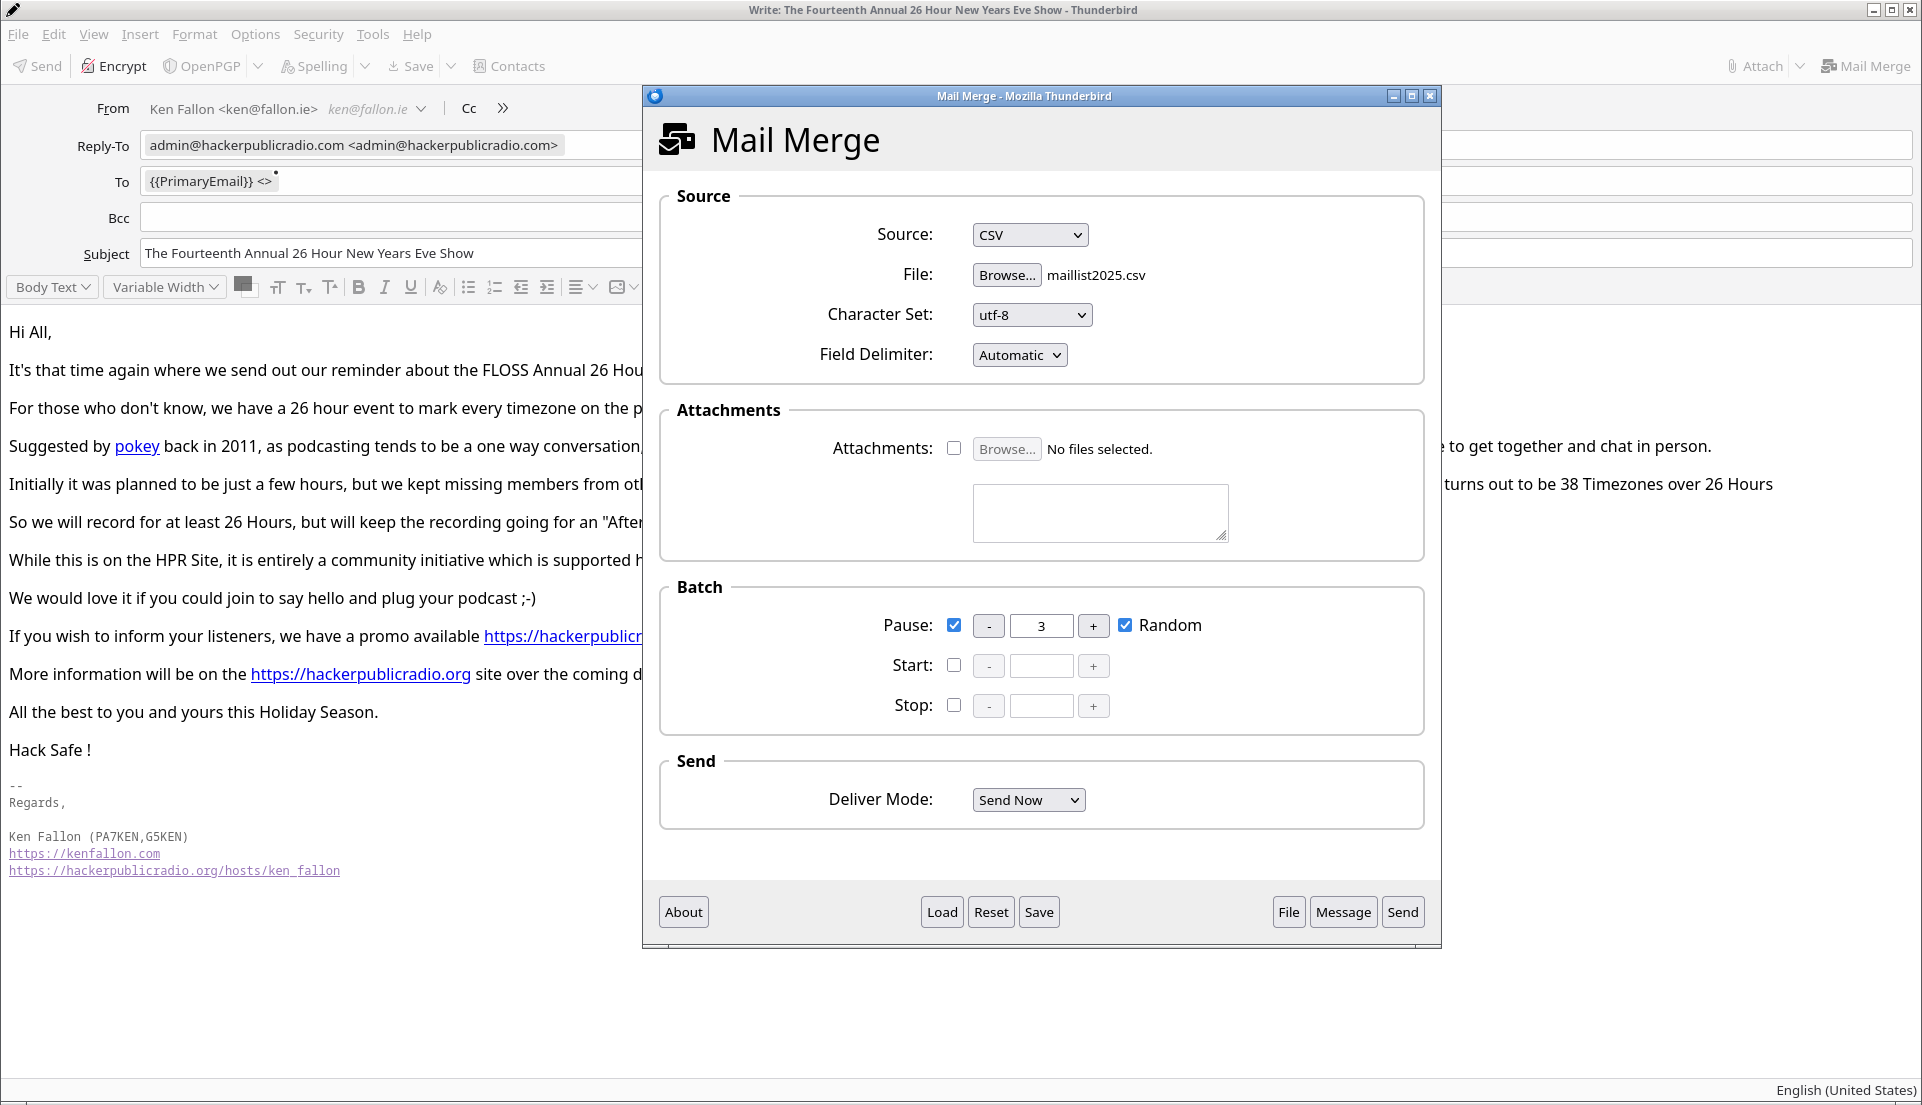Insert a bulleted list

pyautogui.click(x=468, y=287)
